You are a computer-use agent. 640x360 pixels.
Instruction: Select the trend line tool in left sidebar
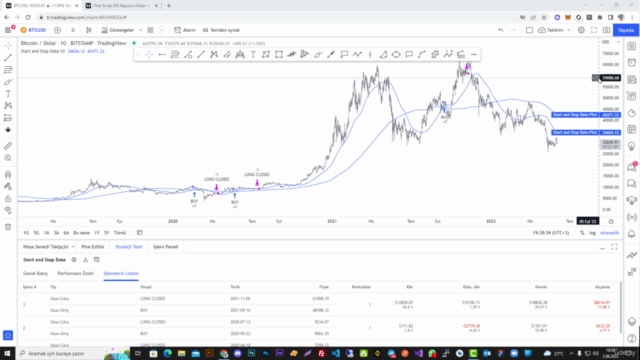point(8,58)
